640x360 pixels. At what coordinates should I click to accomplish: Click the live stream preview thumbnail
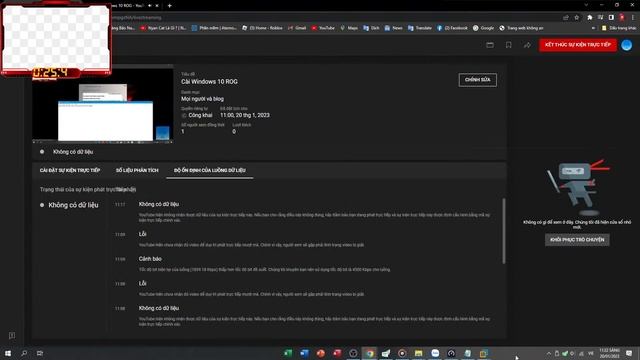pos(103,104)
